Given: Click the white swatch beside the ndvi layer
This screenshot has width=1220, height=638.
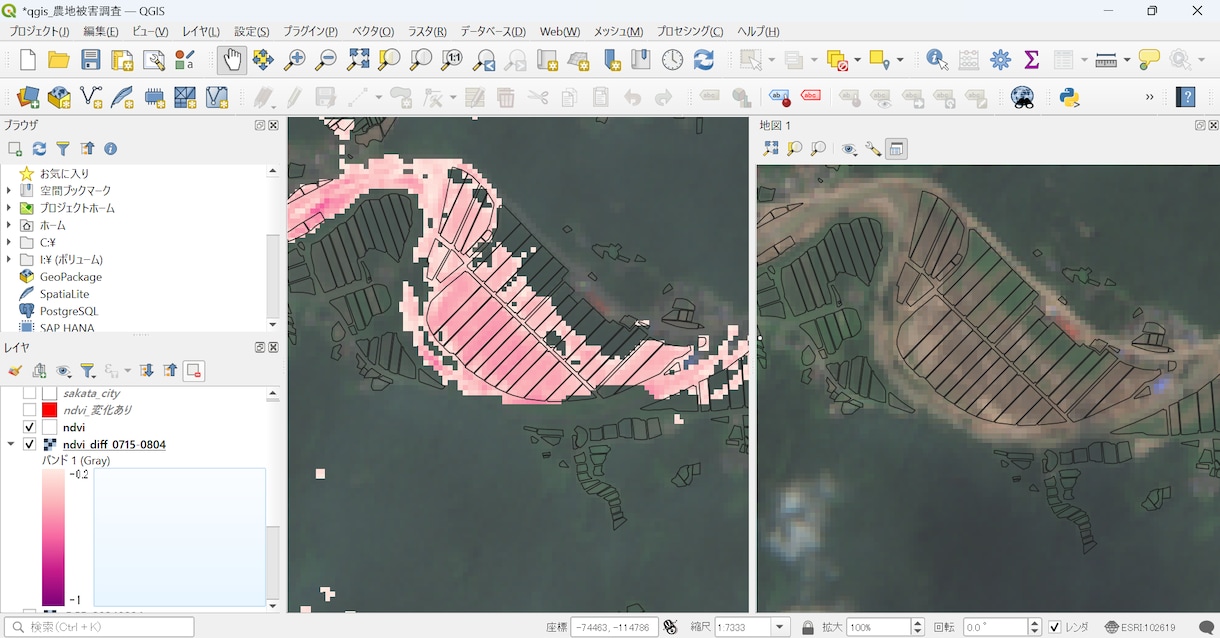Looking at the screenshot, I should 49,427.
